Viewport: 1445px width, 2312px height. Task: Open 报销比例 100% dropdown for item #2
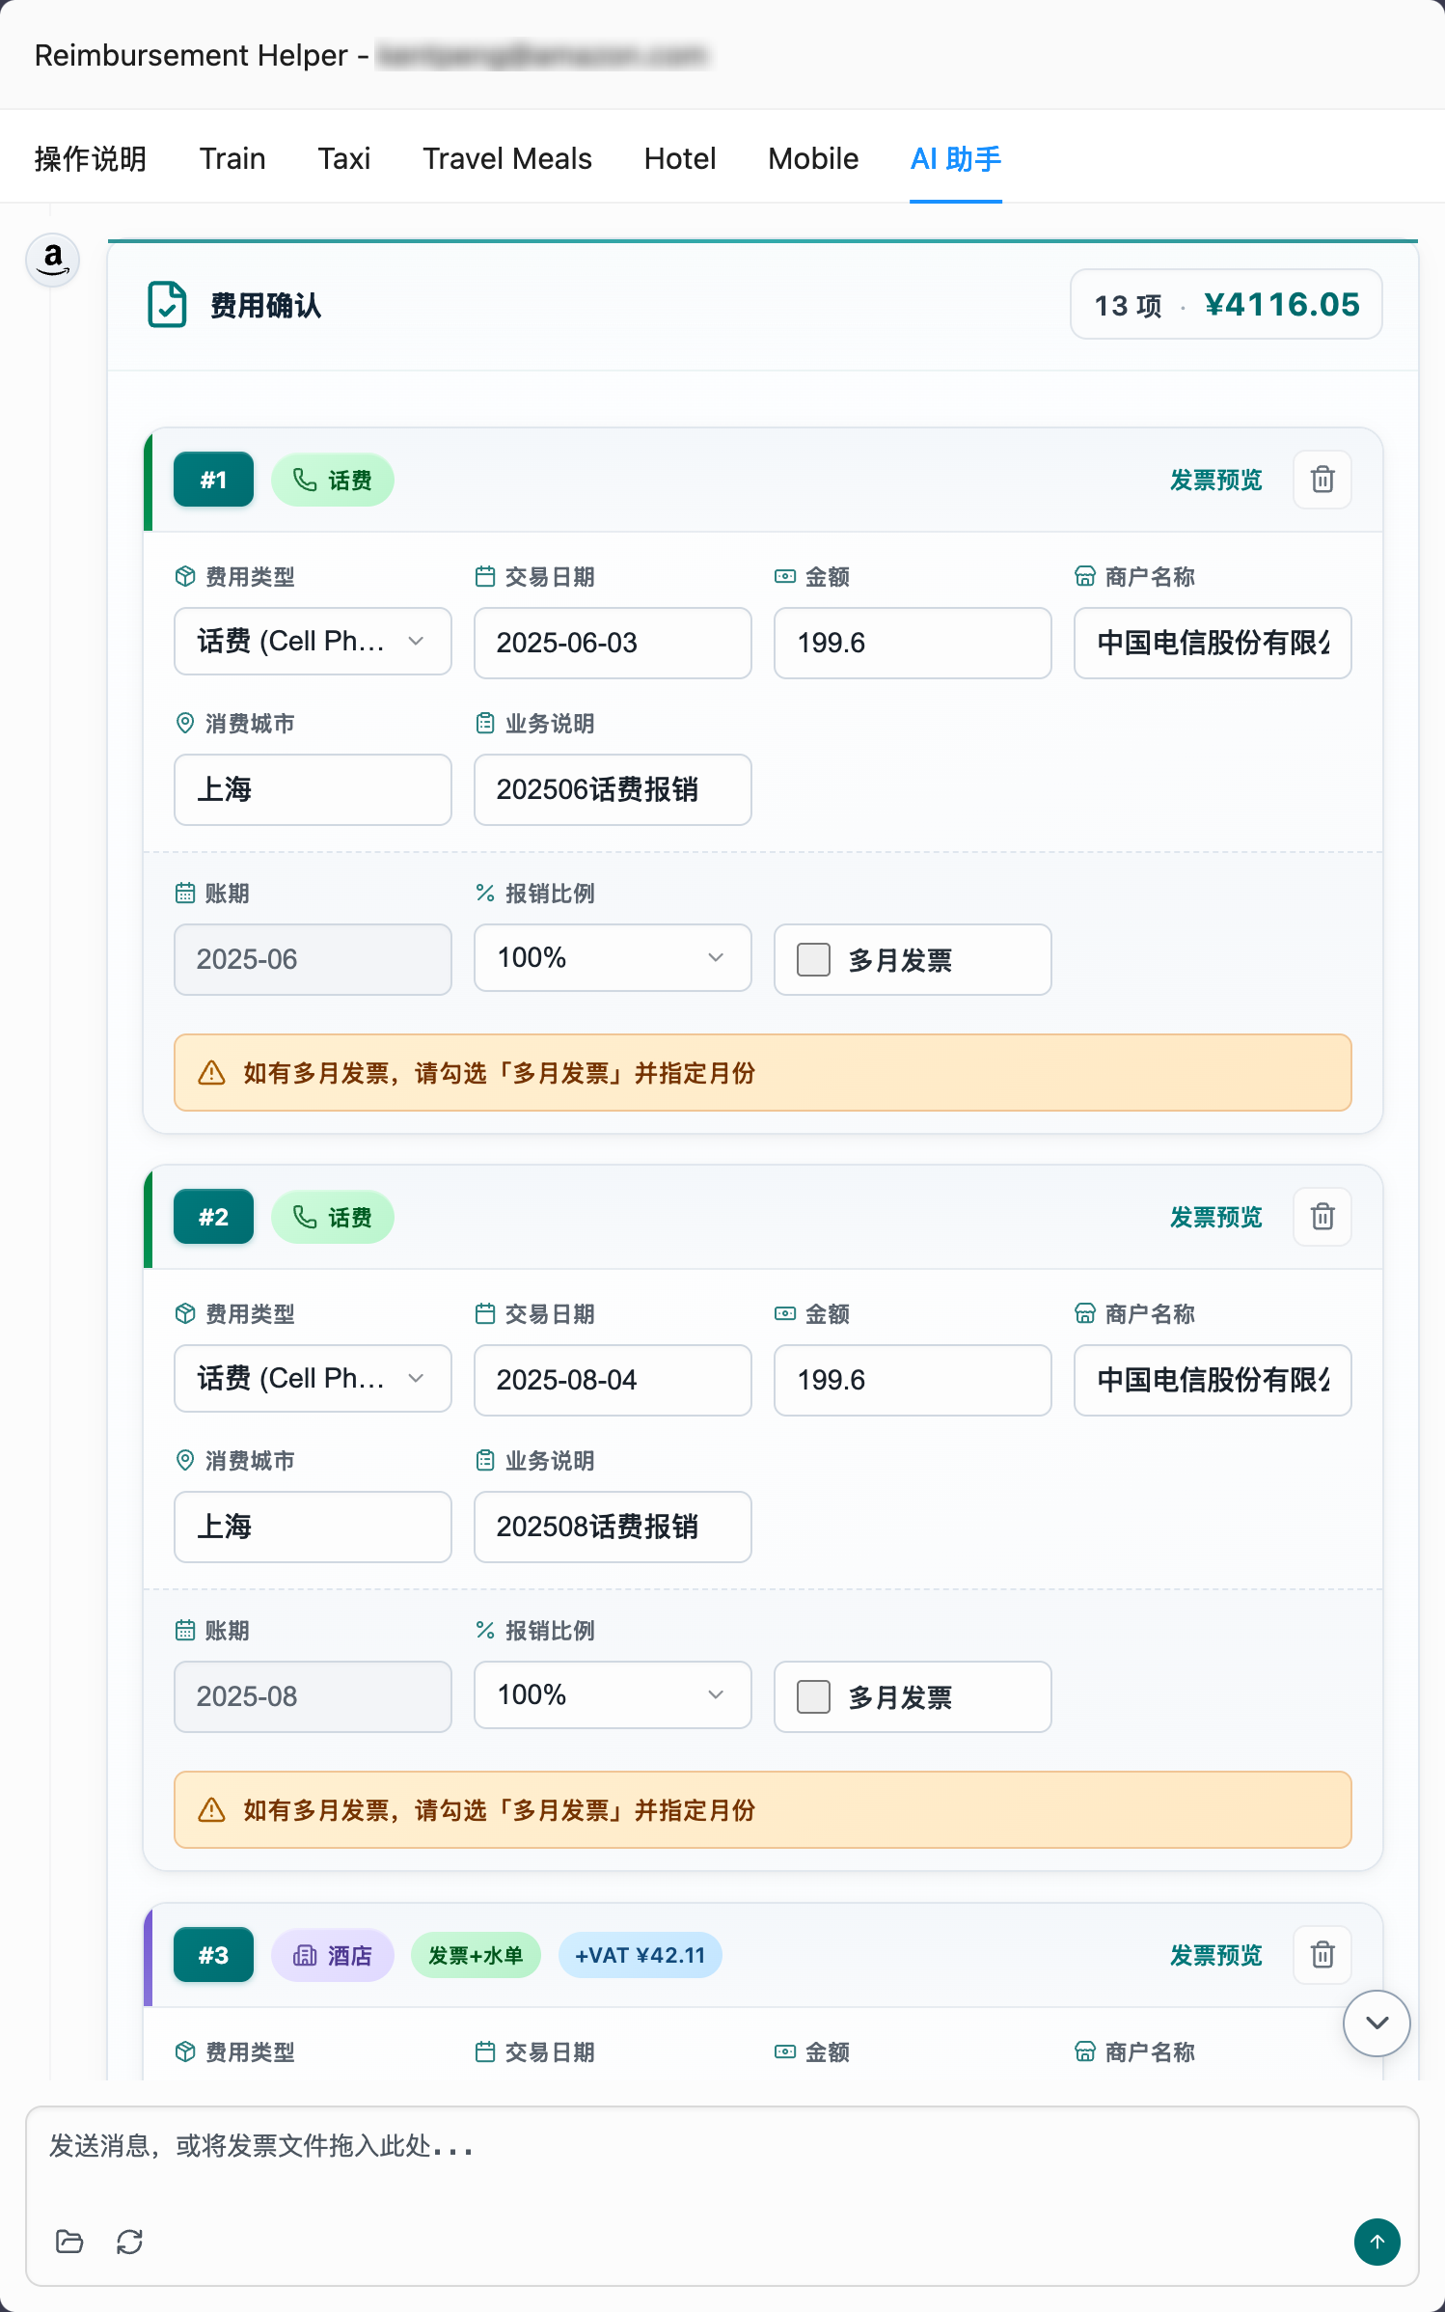click(612, 1695)
